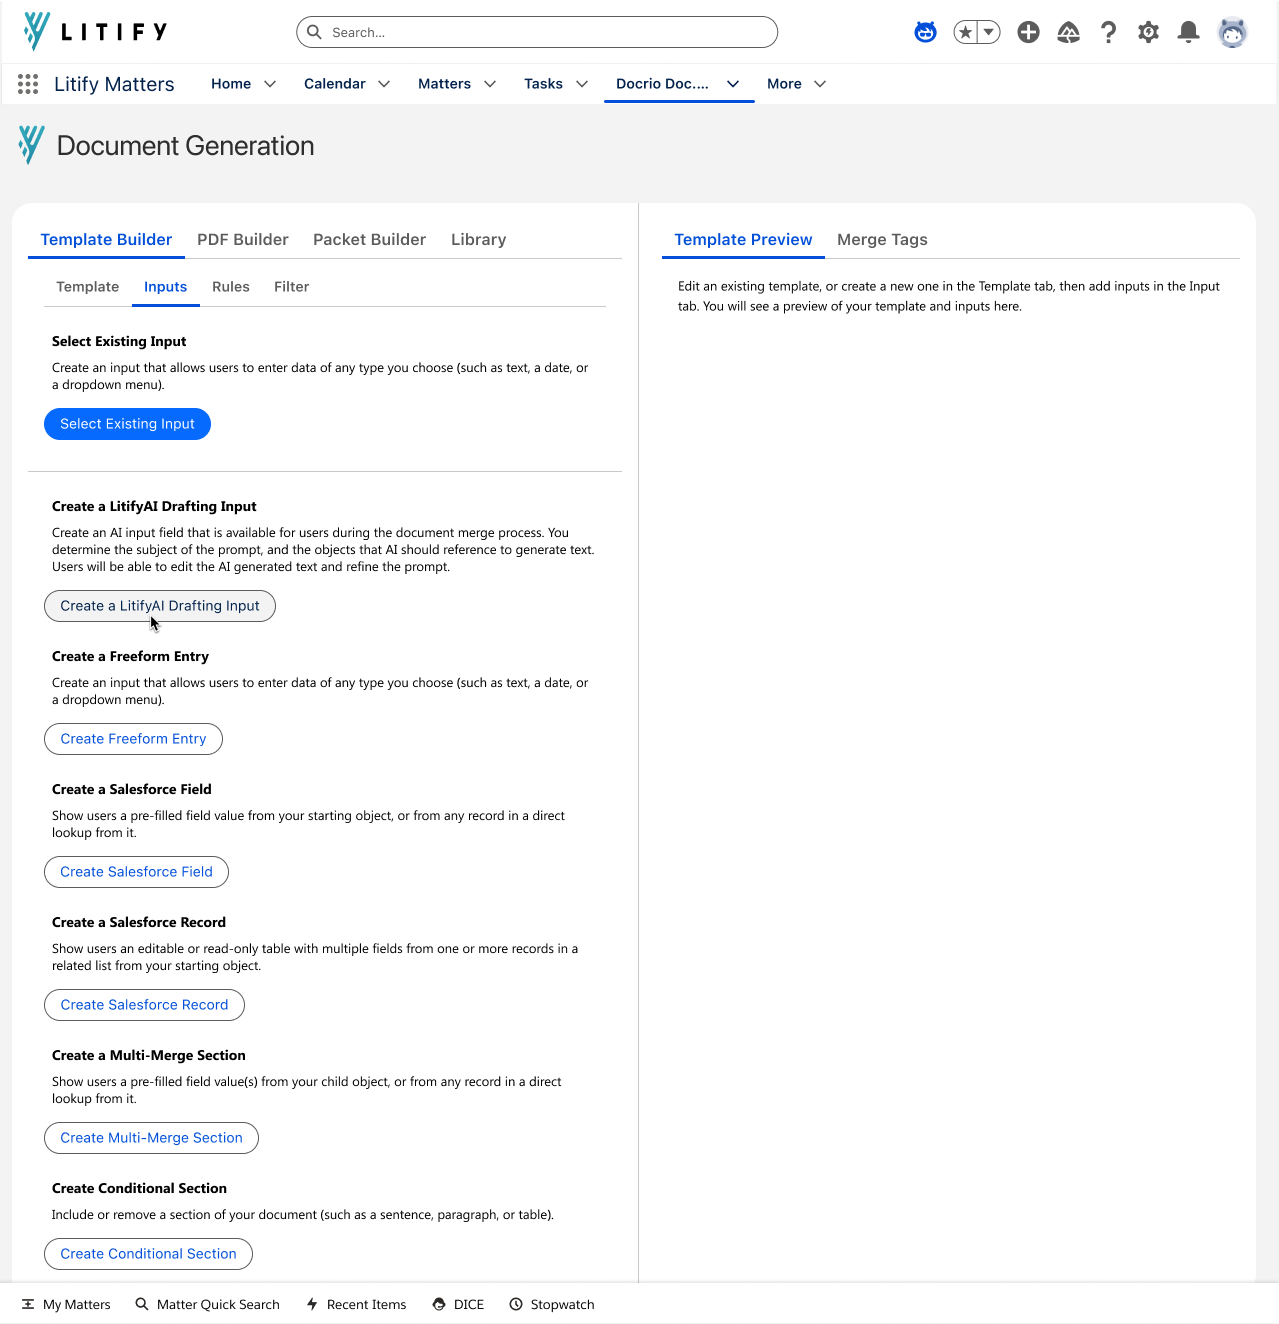
Task: Switch to Template Builder tab
Action: click(x=106, y=240)
